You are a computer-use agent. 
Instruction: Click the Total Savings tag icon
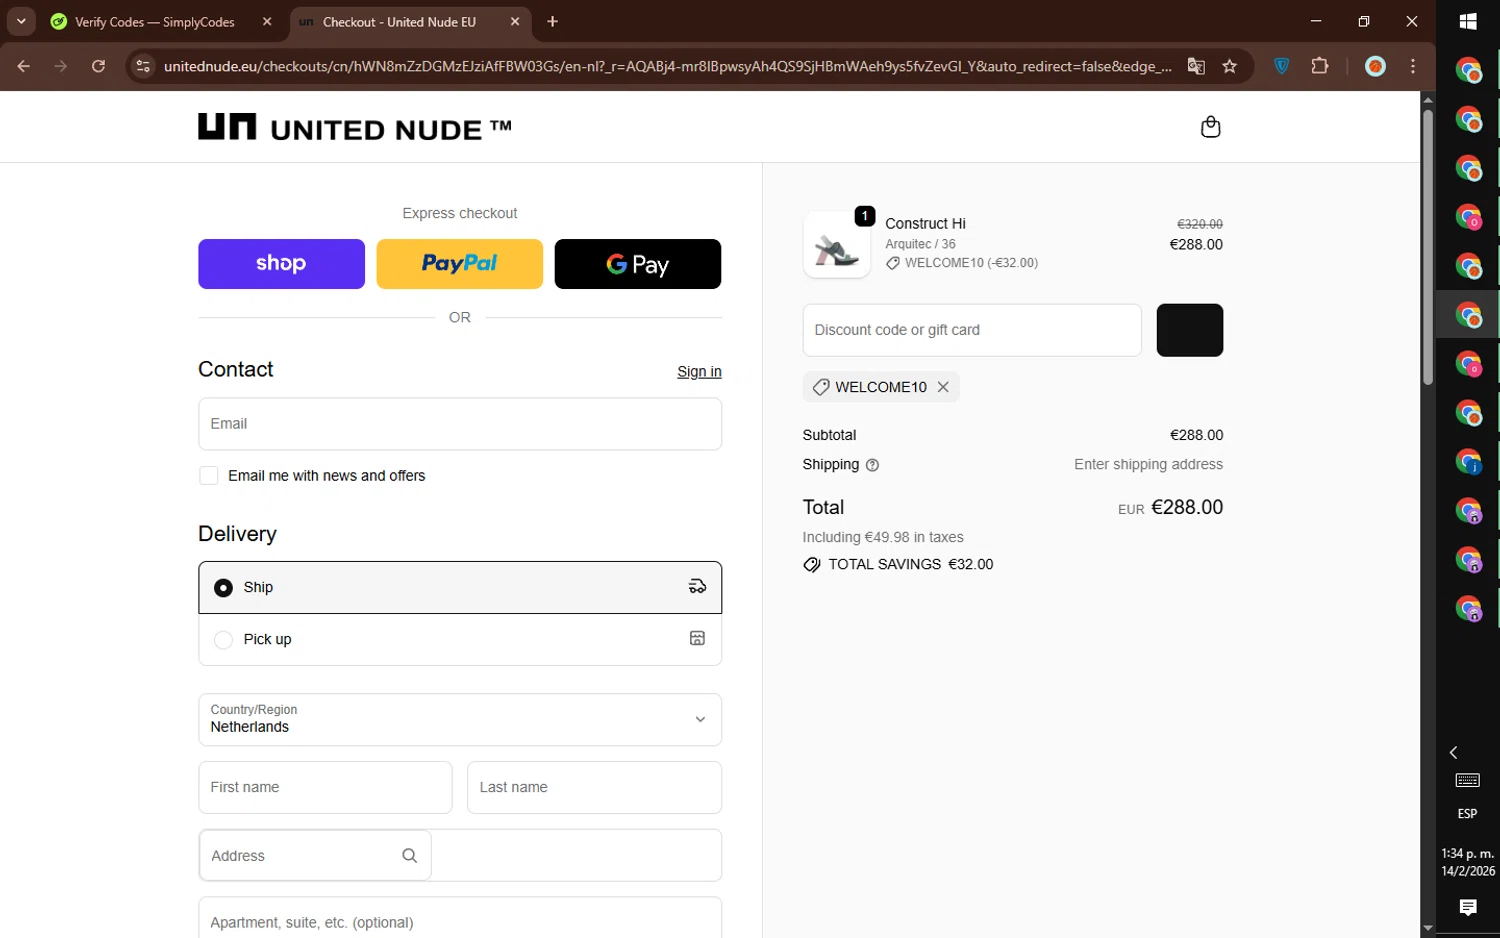pos(812,565)
